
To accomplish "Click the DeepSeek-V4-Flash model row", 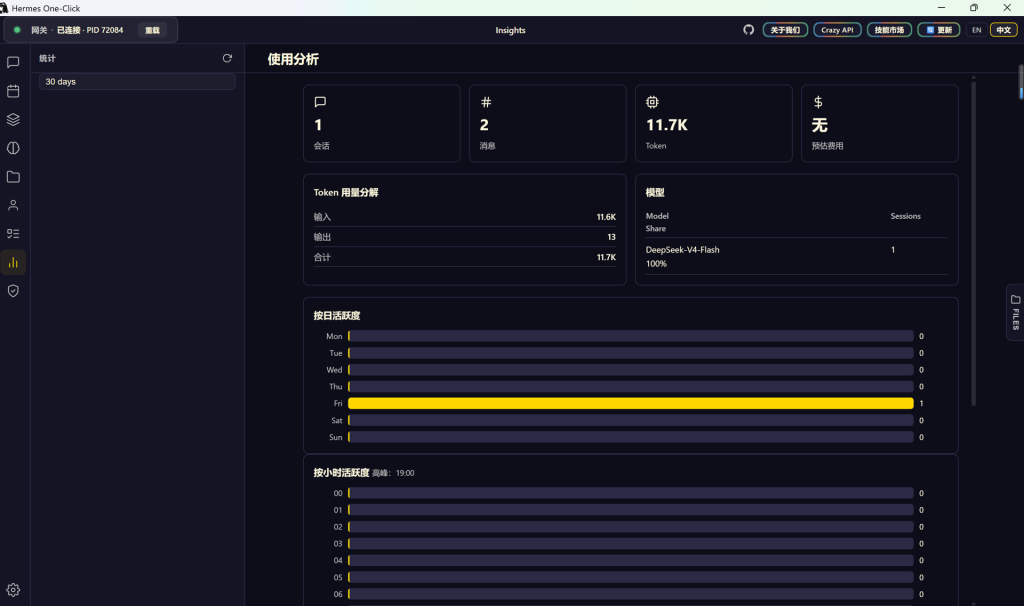I will click(x=796, y=256).
